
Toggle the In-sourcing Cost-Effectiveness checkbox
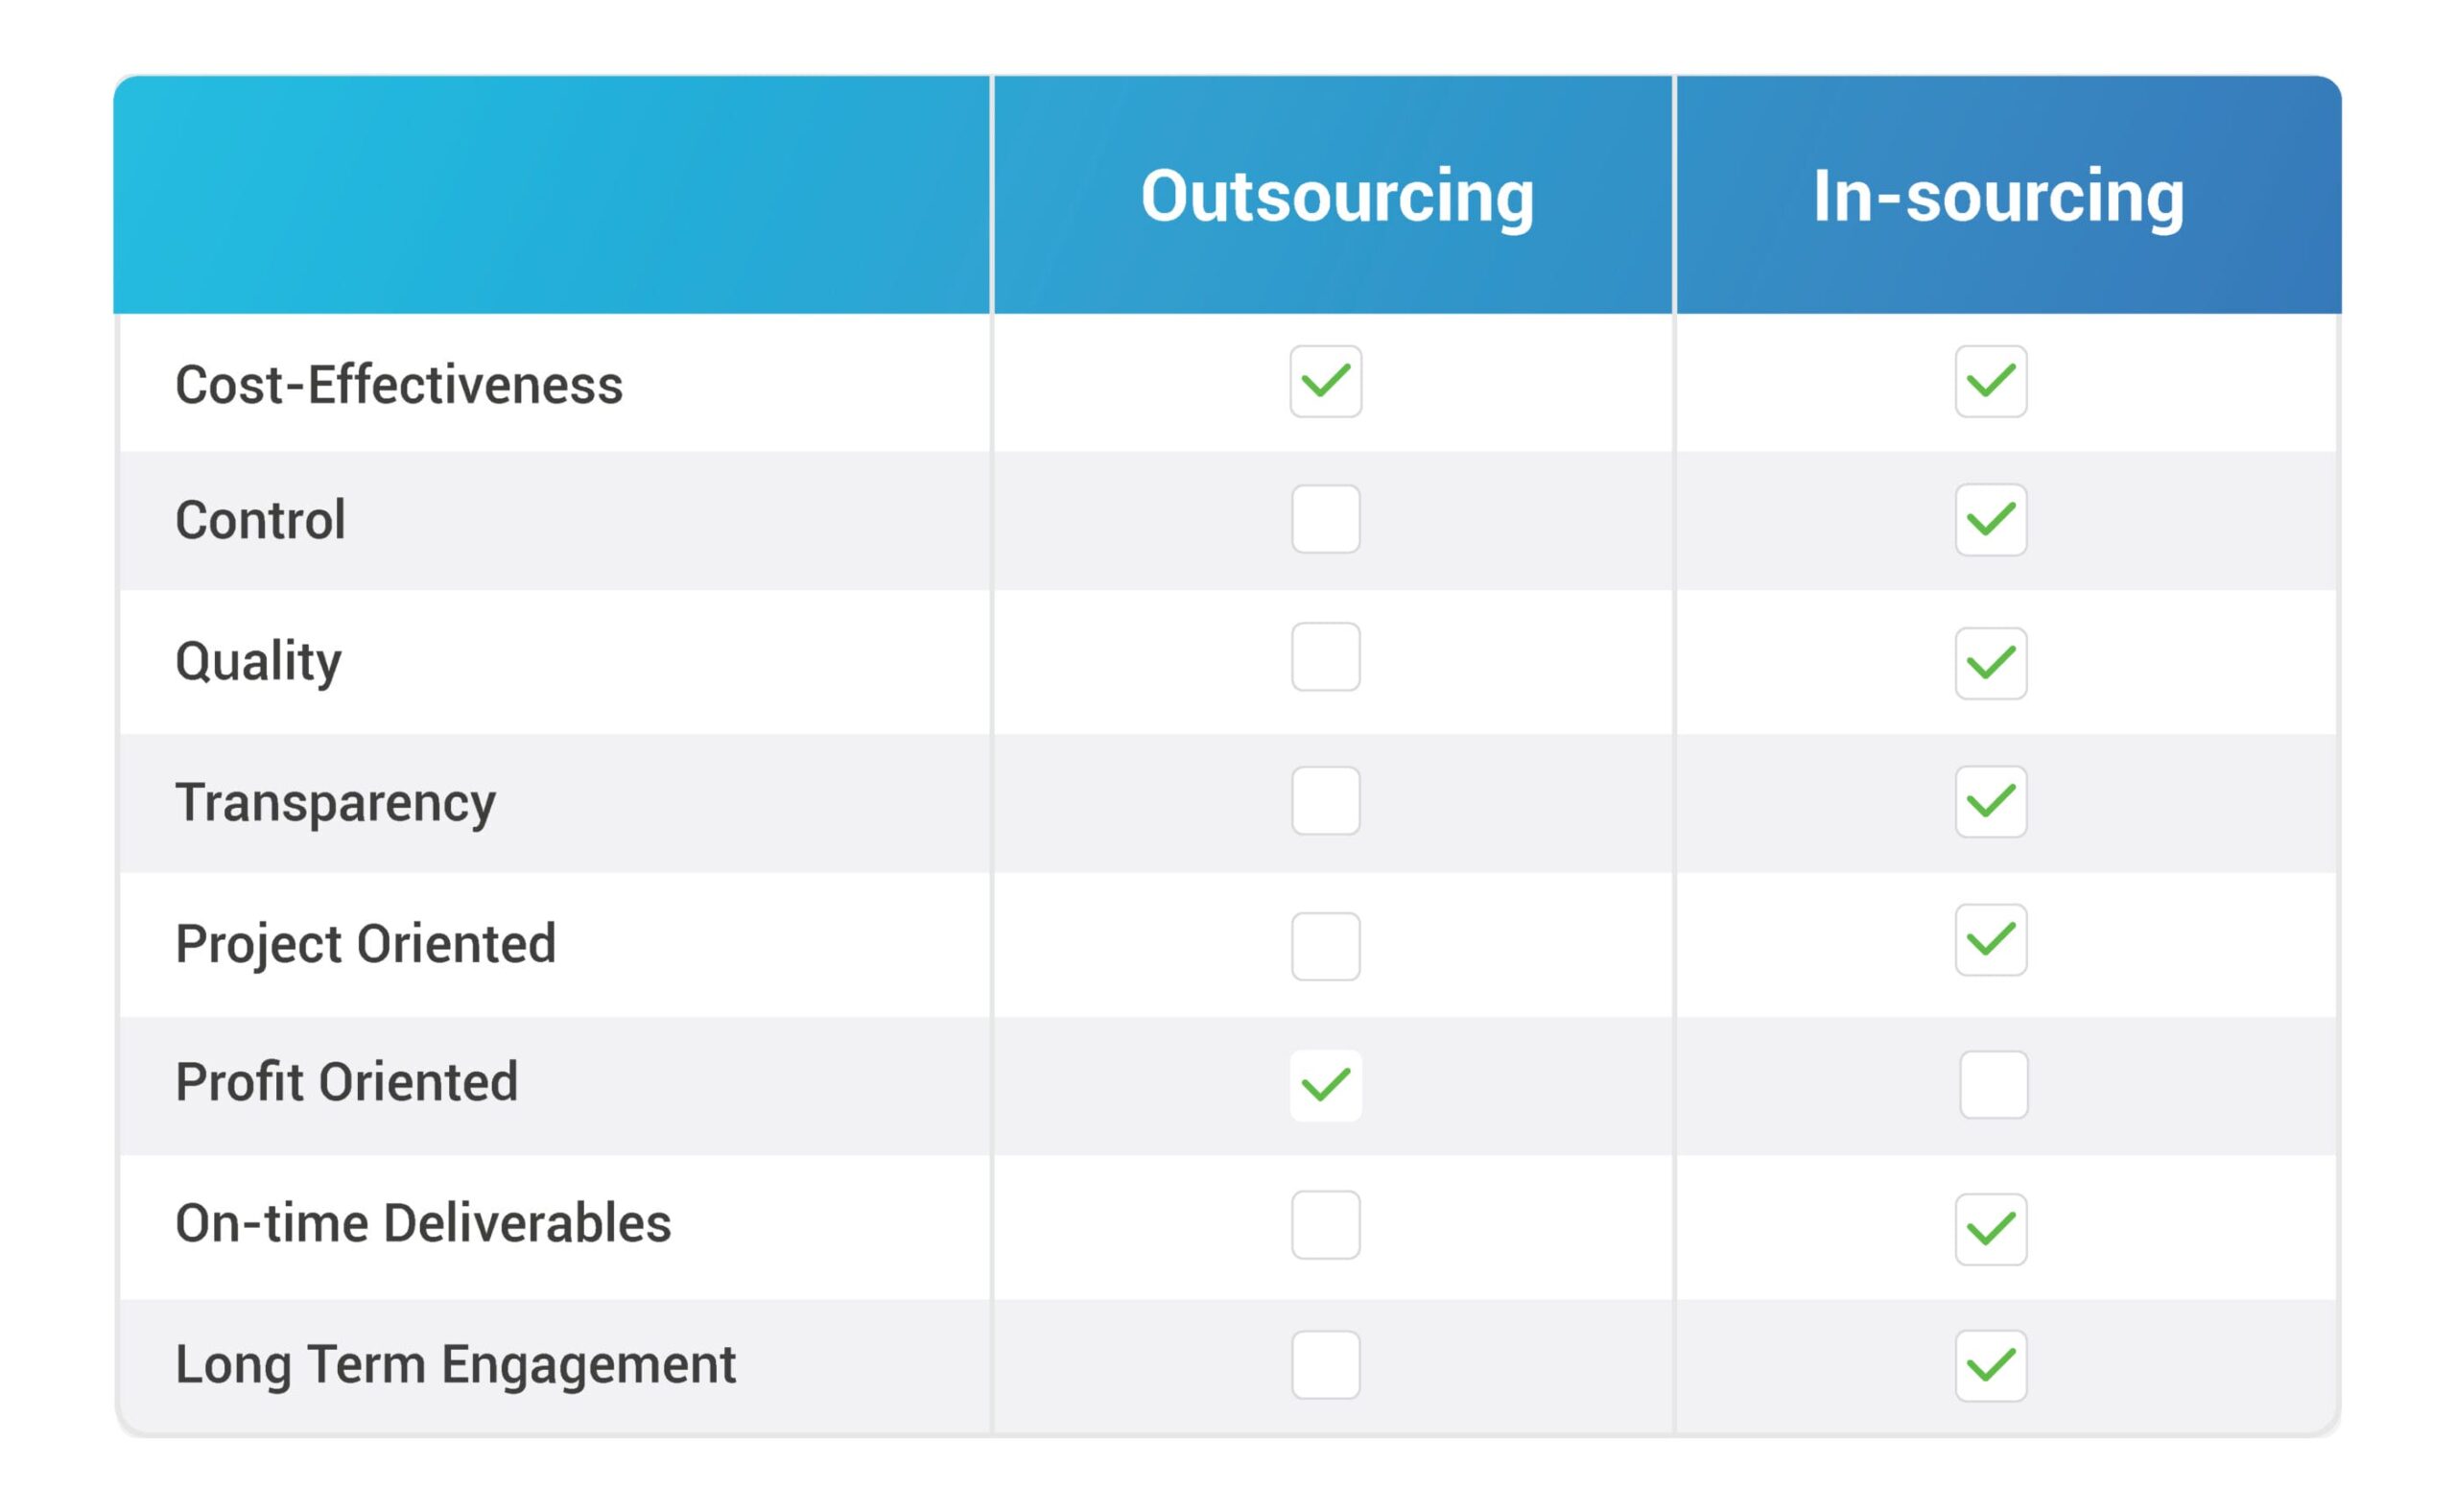1990,381
